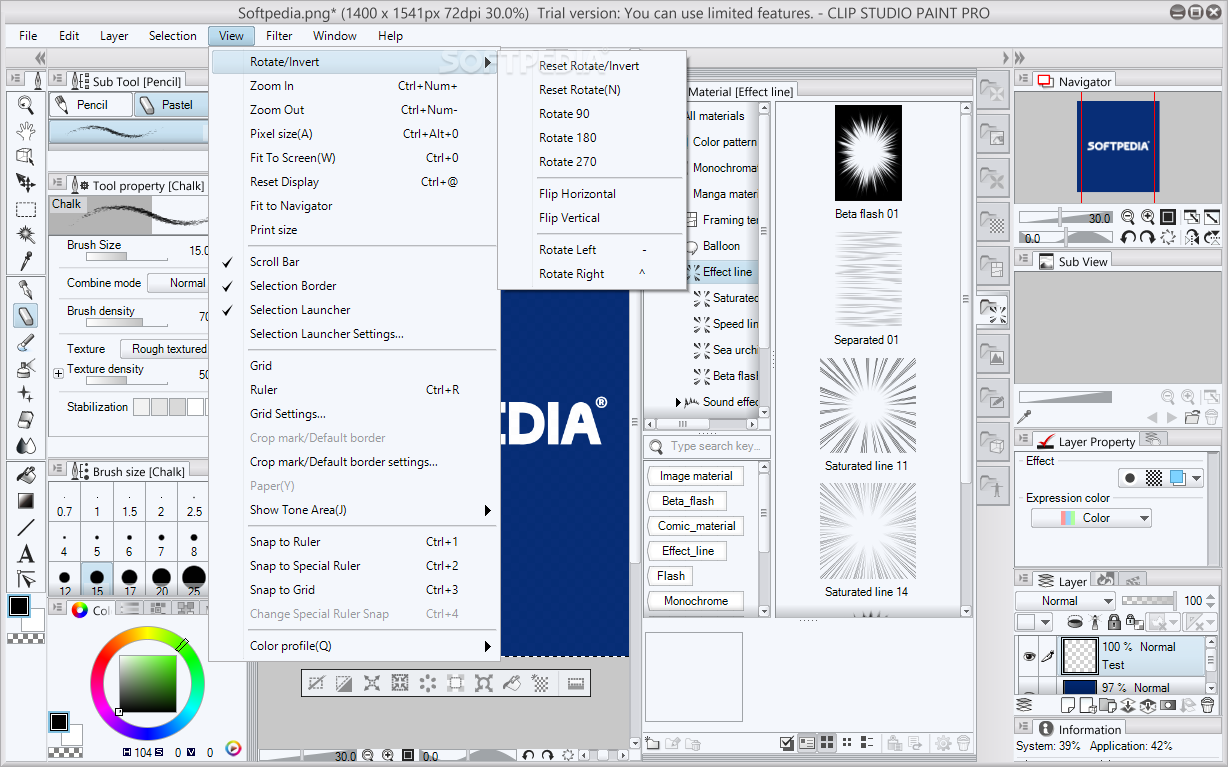Select the Hand move tool

(x=26, y=131)
